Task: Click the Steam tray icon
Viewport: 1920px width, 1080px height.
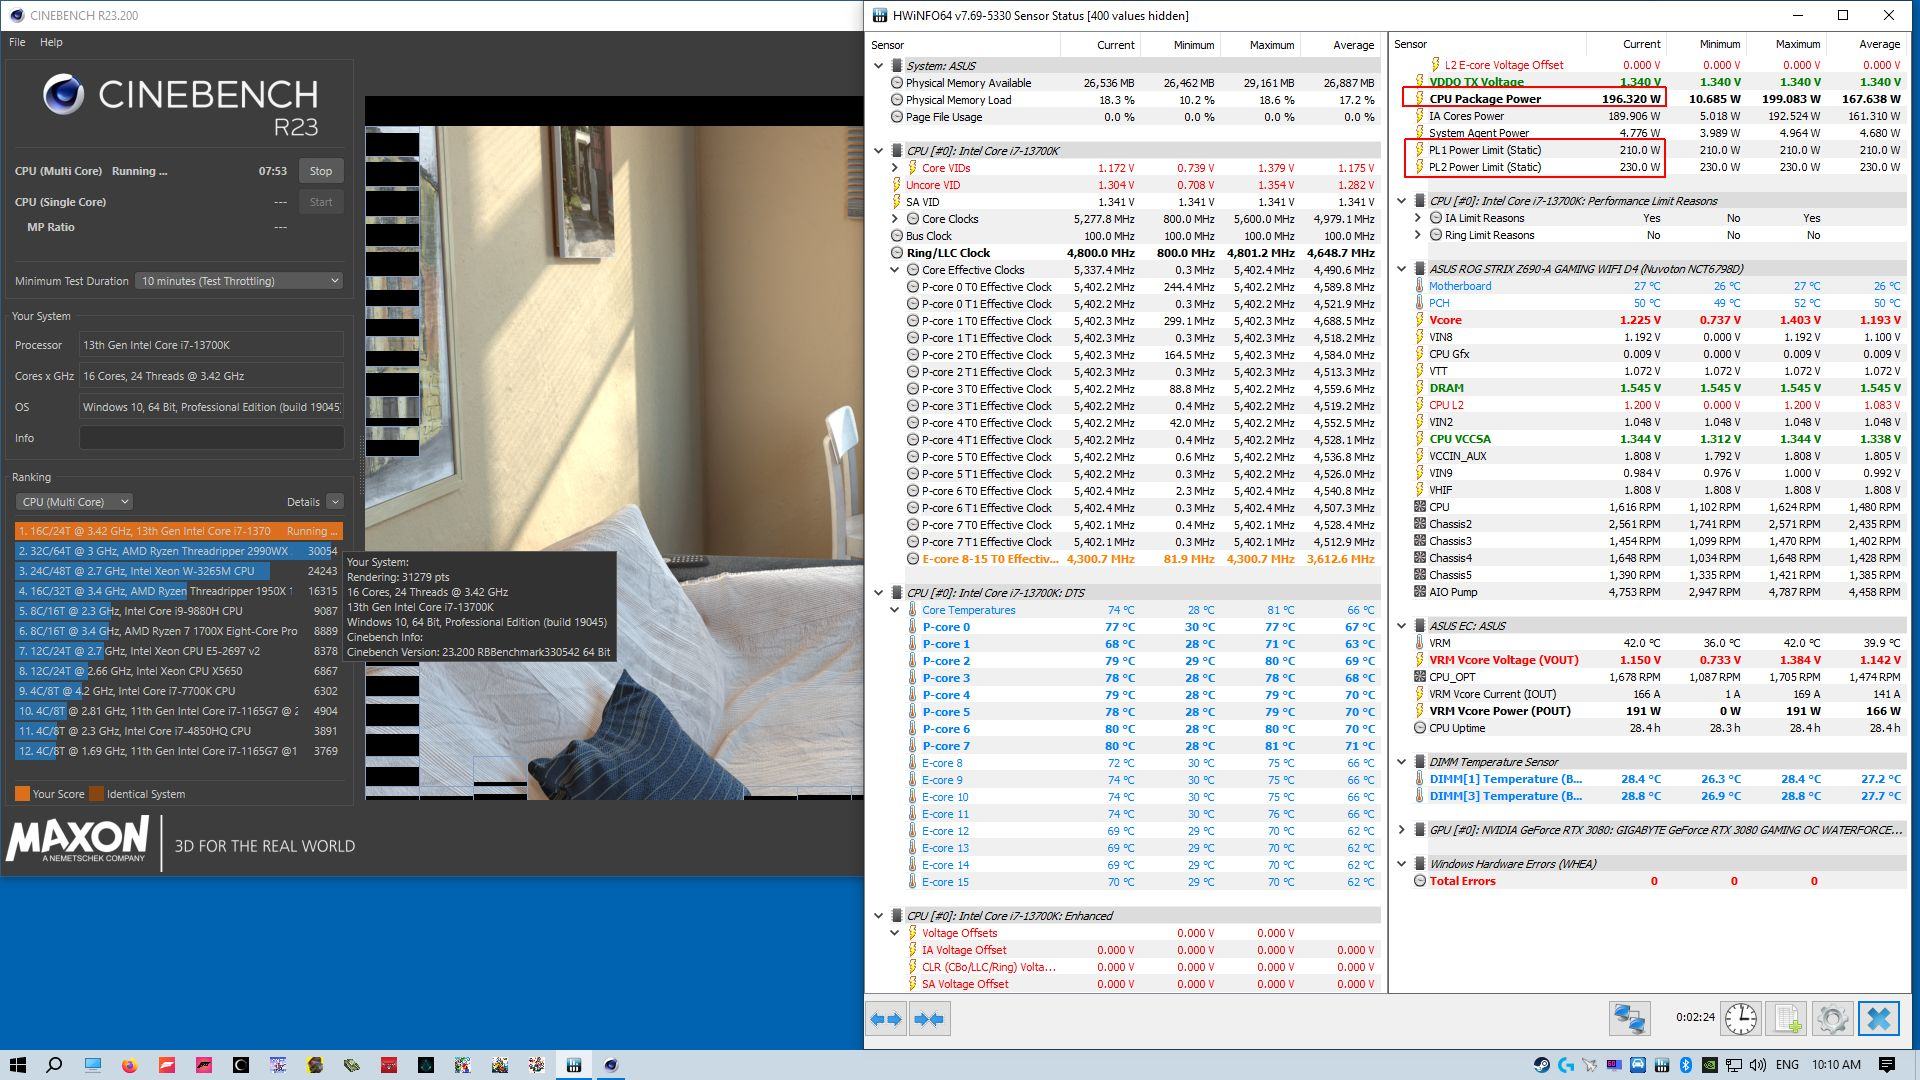Action: [1542, 1065]
